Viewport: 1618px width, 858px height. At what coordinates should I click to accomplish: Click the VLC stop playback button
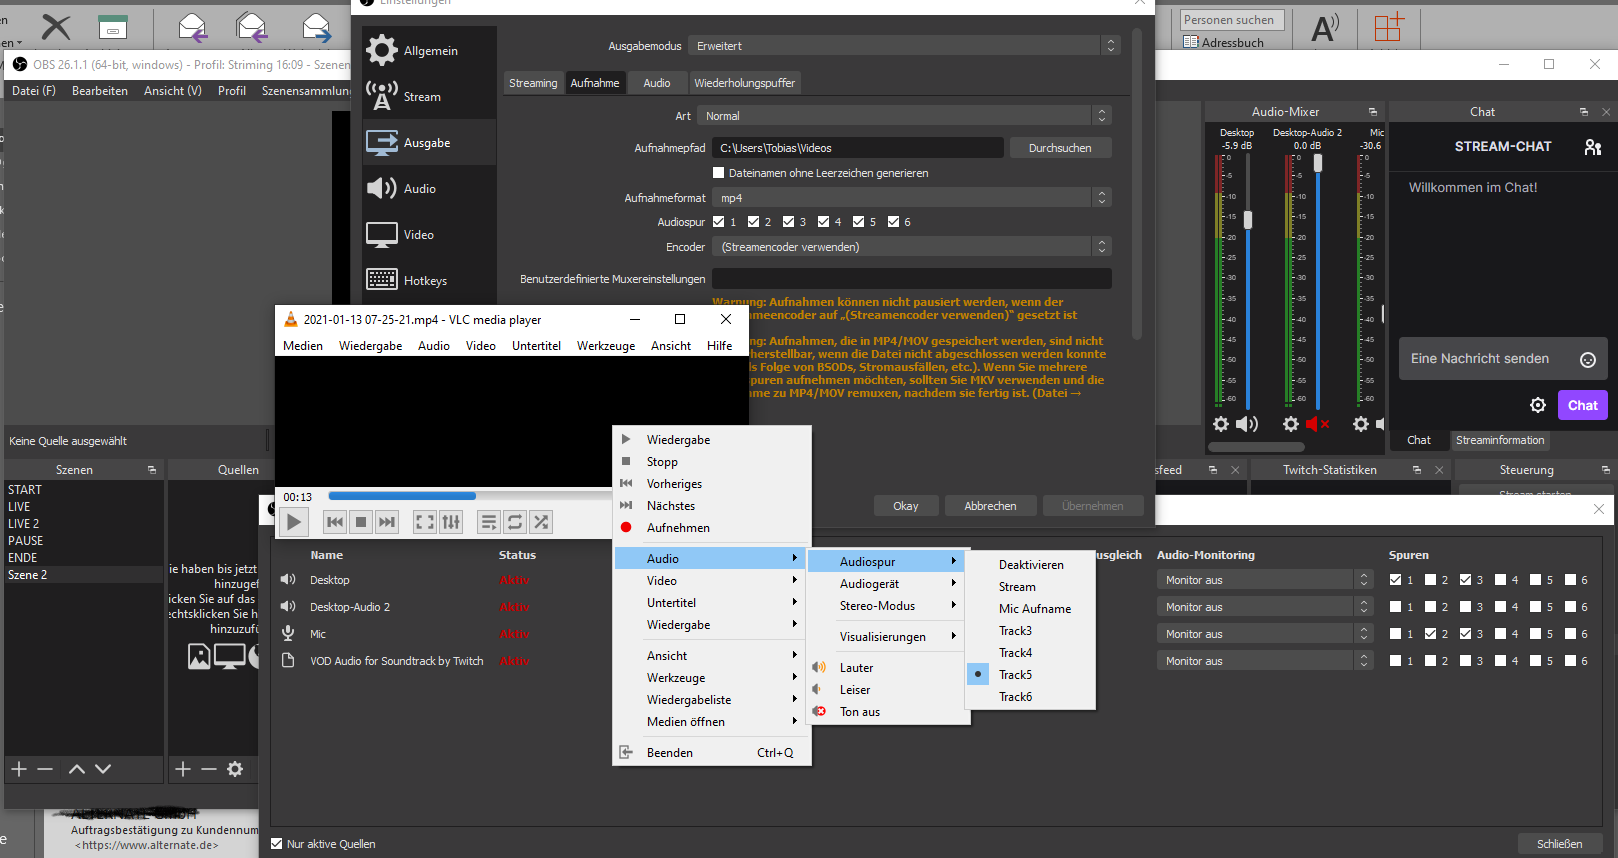361,522
